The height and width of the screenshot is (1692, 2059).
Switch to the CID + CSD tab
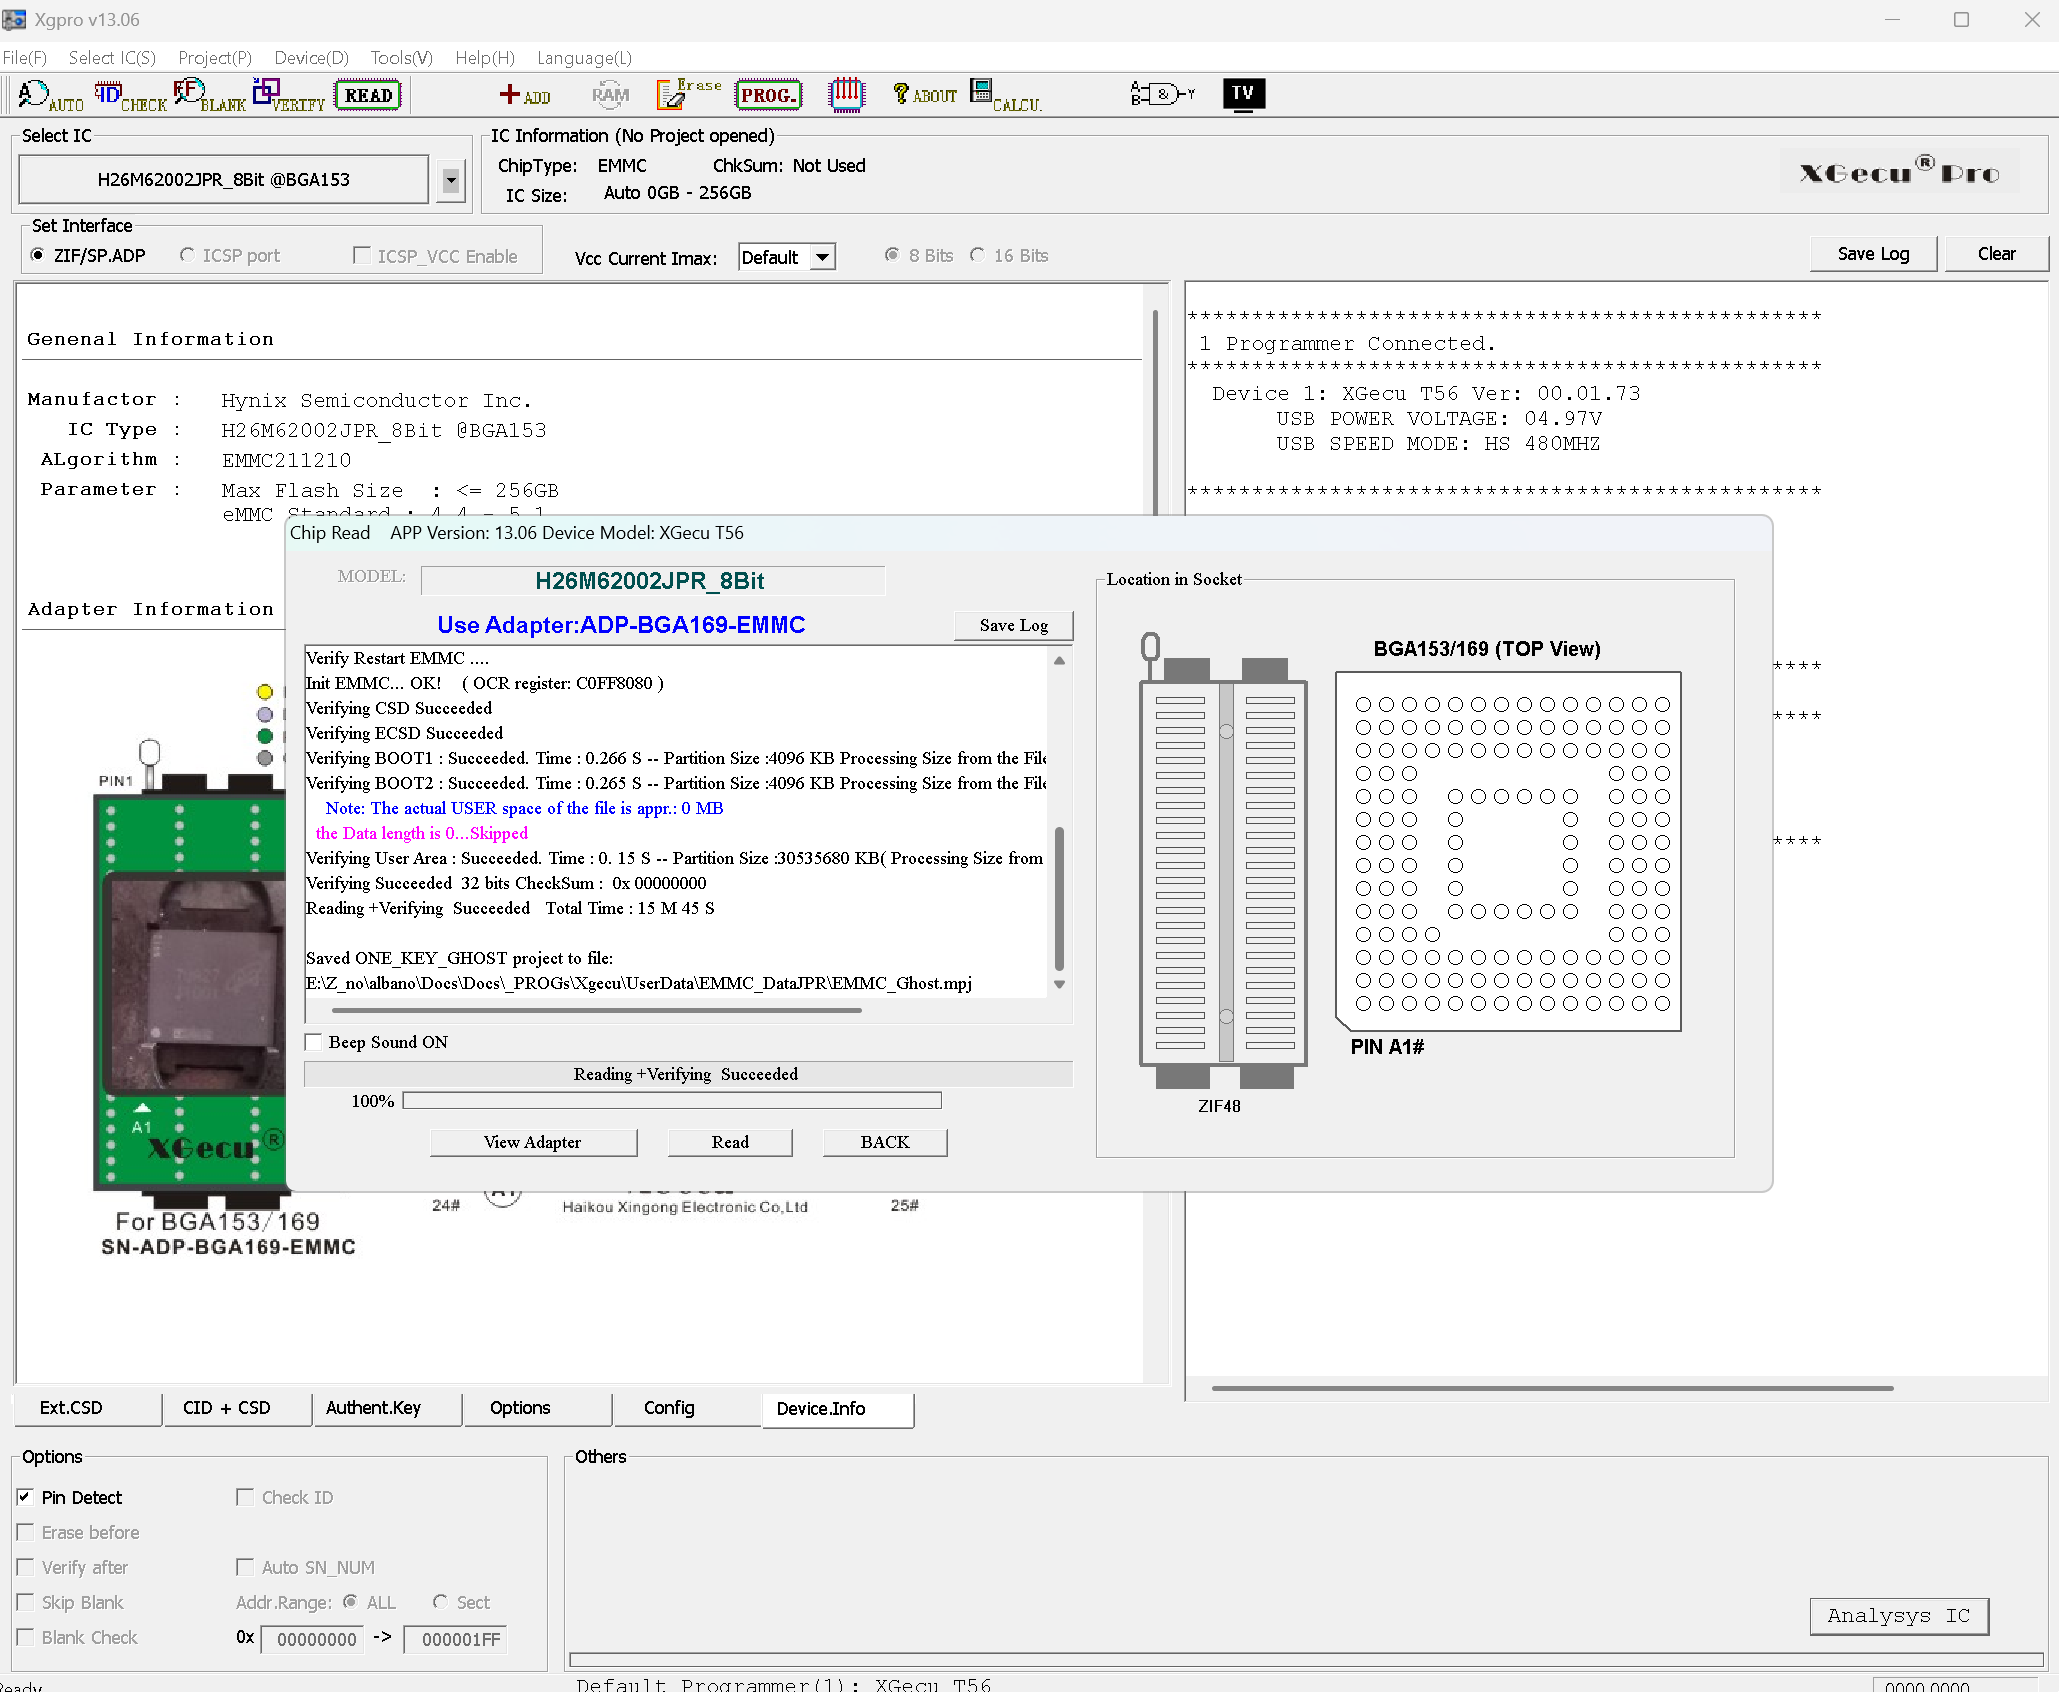[227, 1408]
